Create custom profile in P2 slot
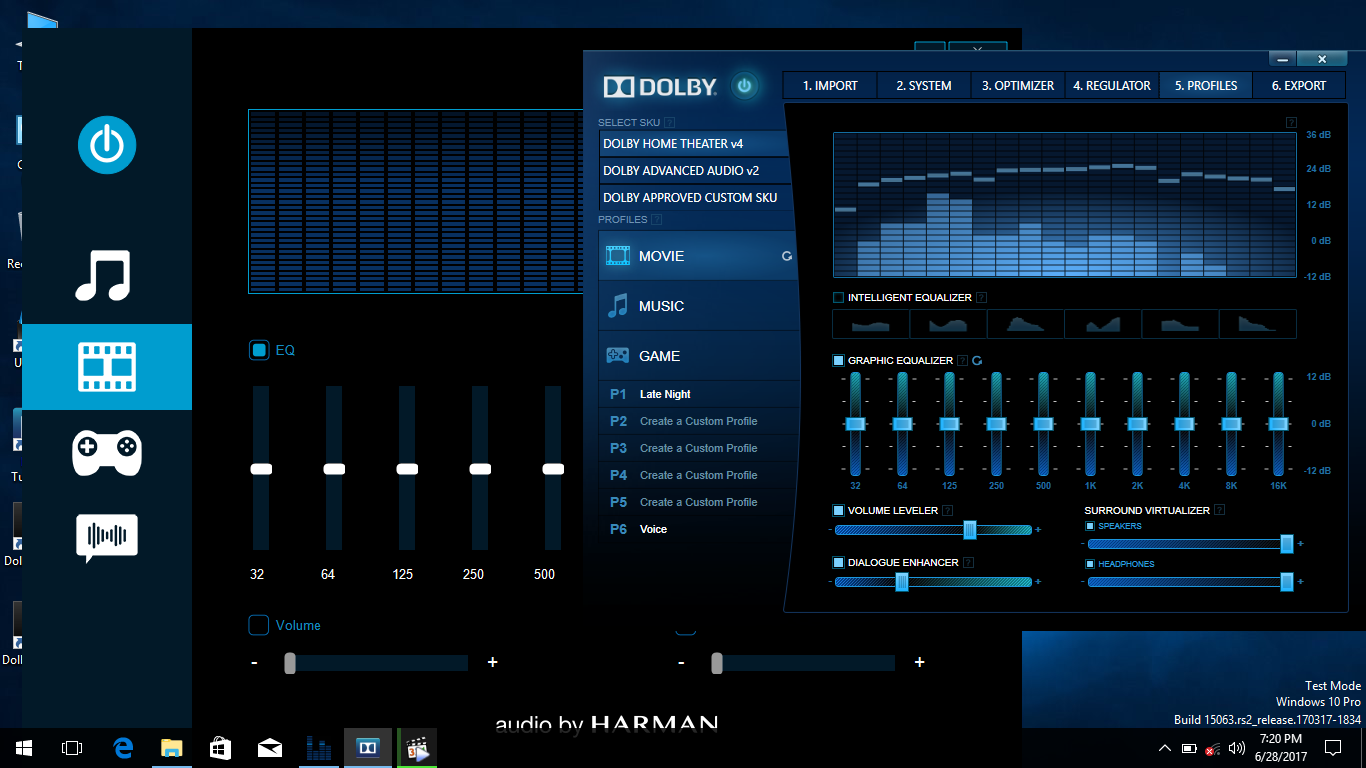 point(699,421)
